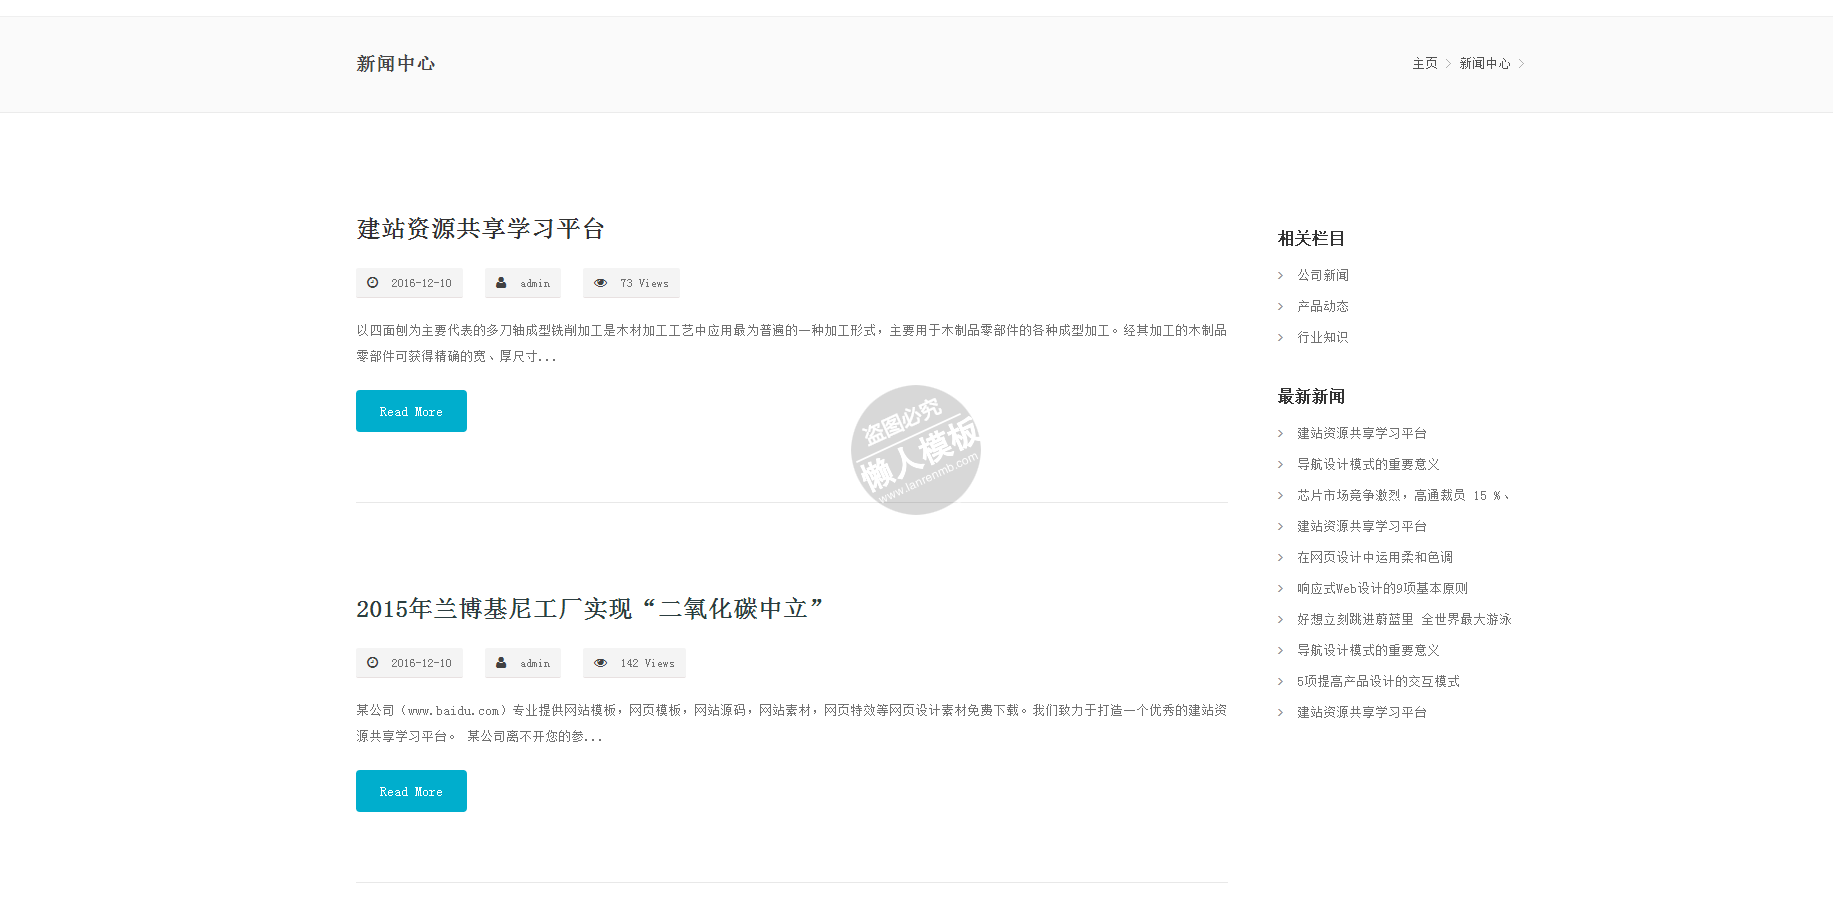Viewport: 1833px width, 900px height.
Task: Click the chevron after 主页 in the breadcrumb
Action: [x=1448, y=63]
